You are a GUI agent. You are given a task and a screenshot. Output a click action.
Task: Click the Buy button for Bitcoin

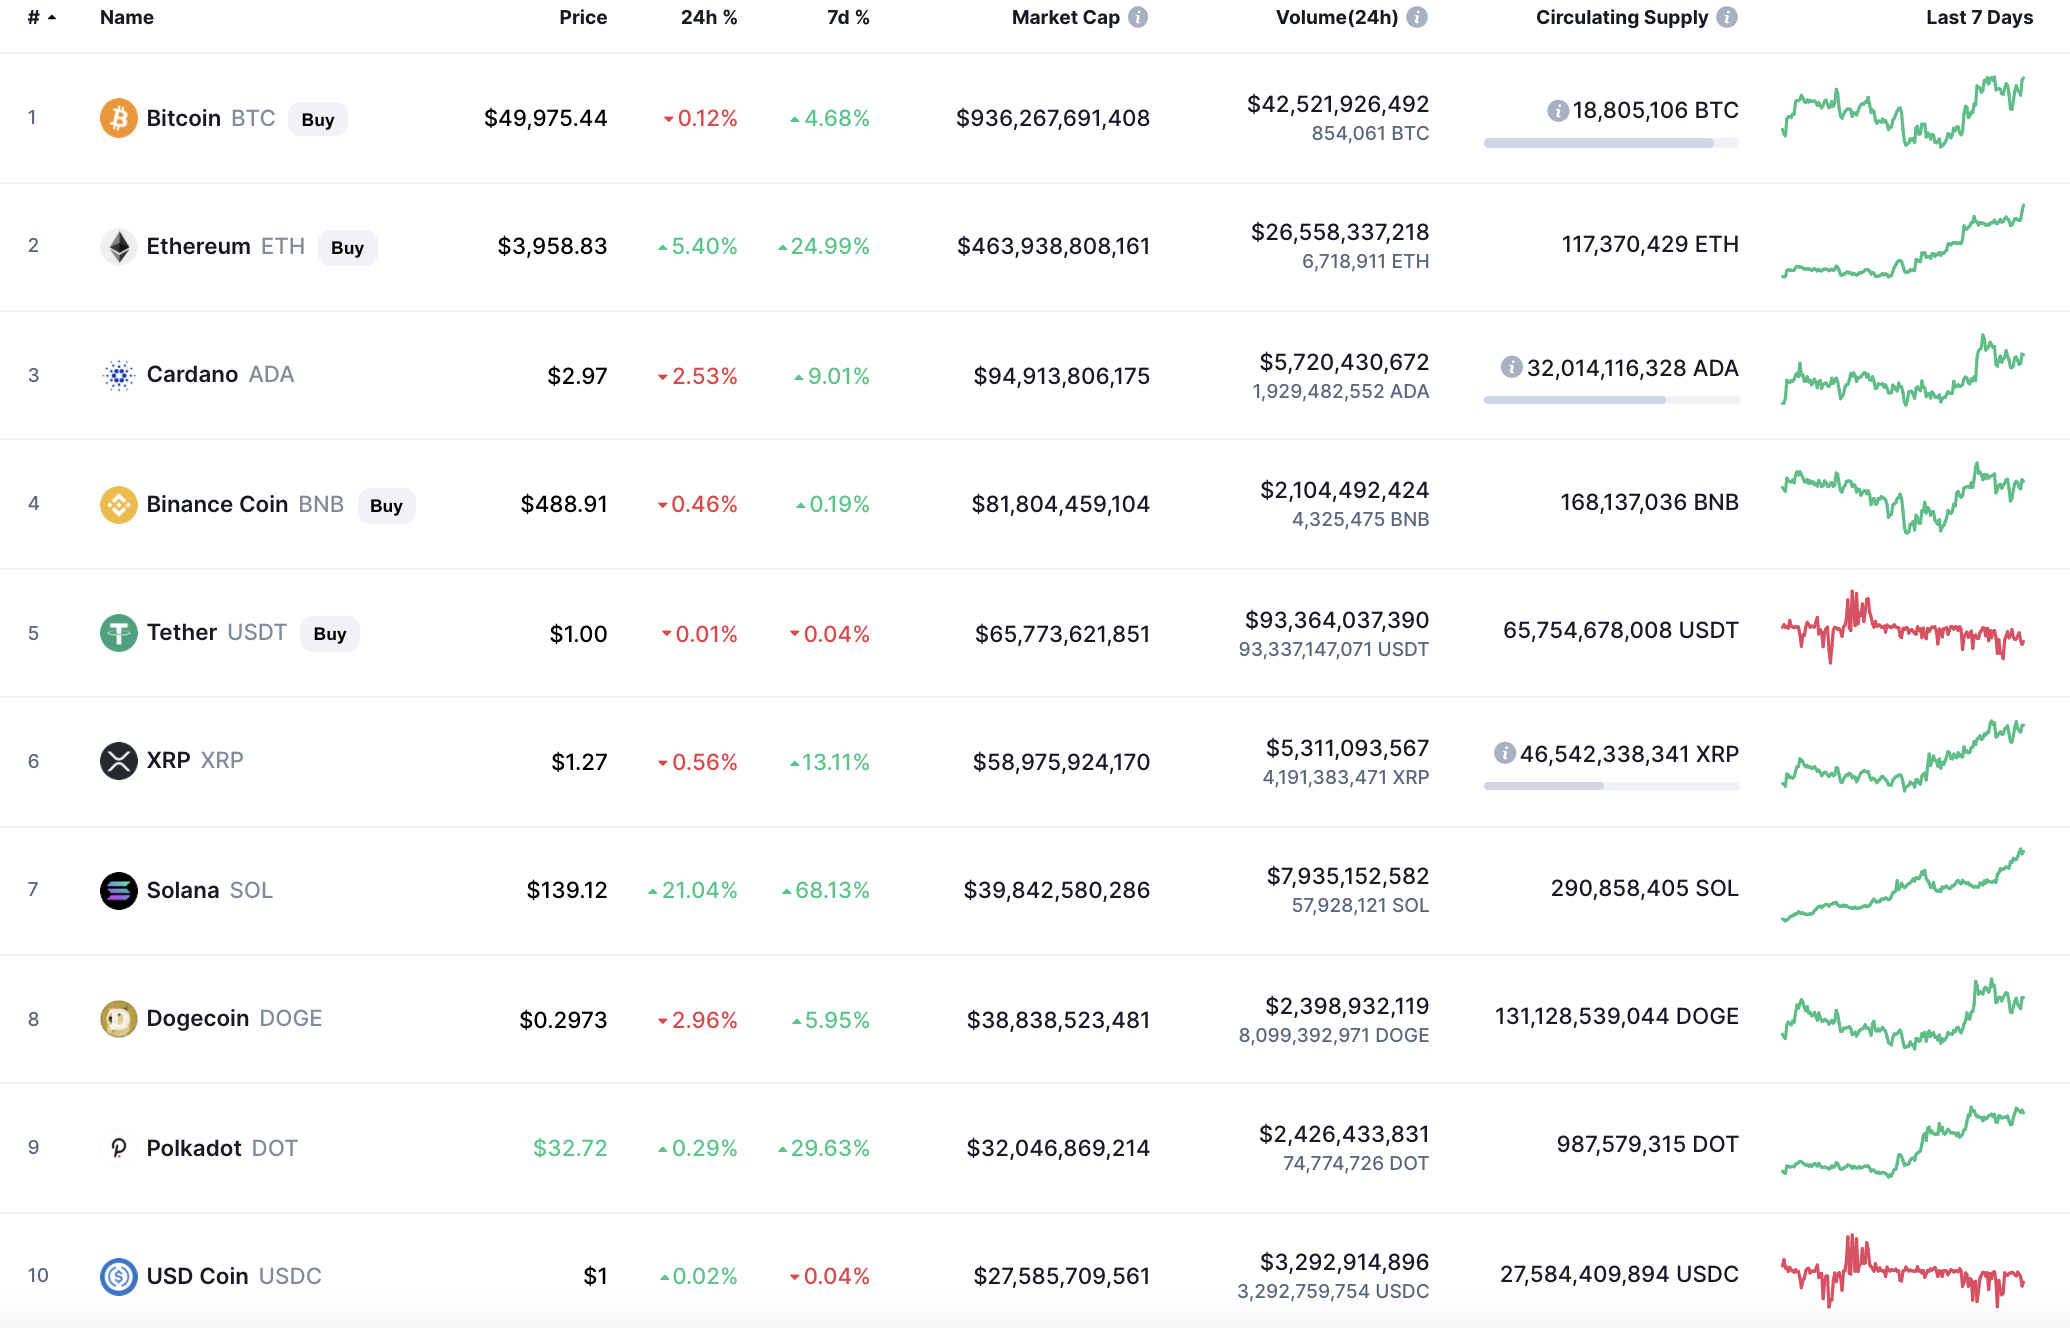coord(318,119)
